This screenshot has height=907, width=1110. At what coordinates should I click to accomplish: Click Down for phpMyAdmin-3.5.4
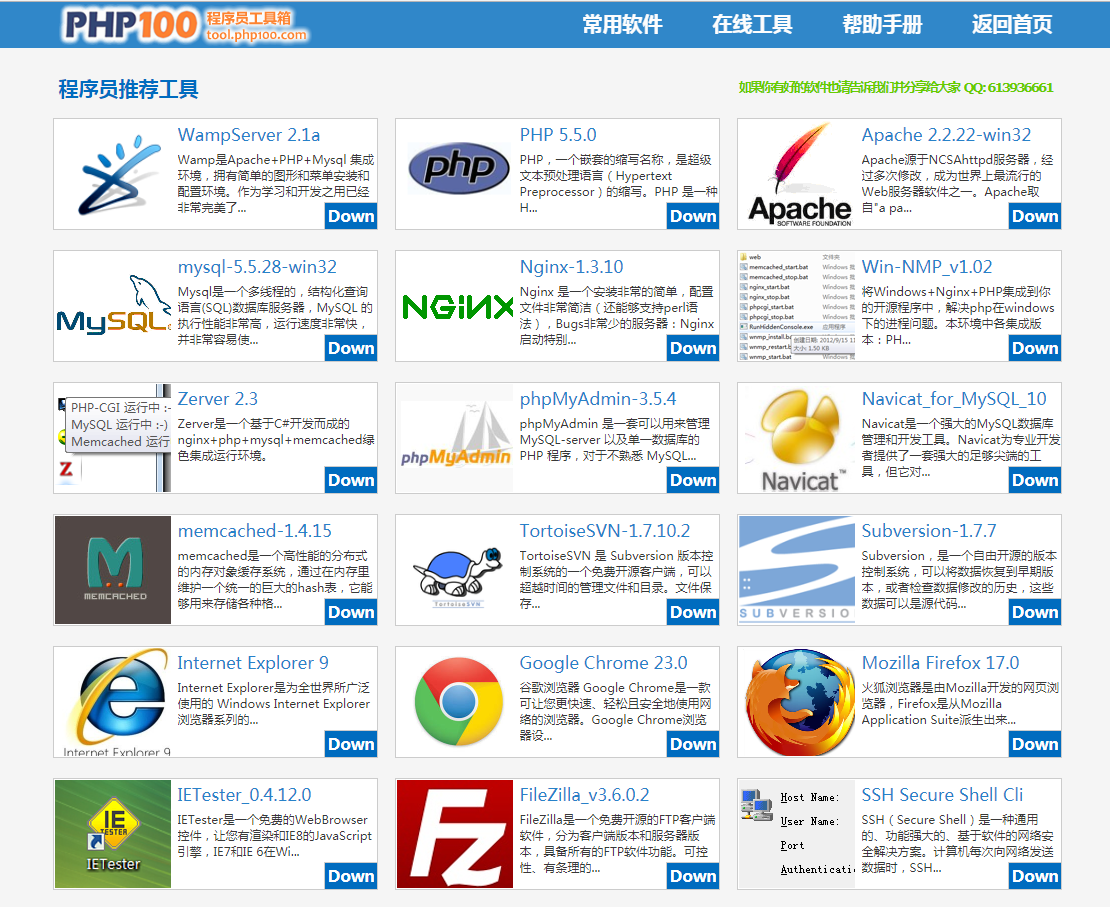pos(693,480)
